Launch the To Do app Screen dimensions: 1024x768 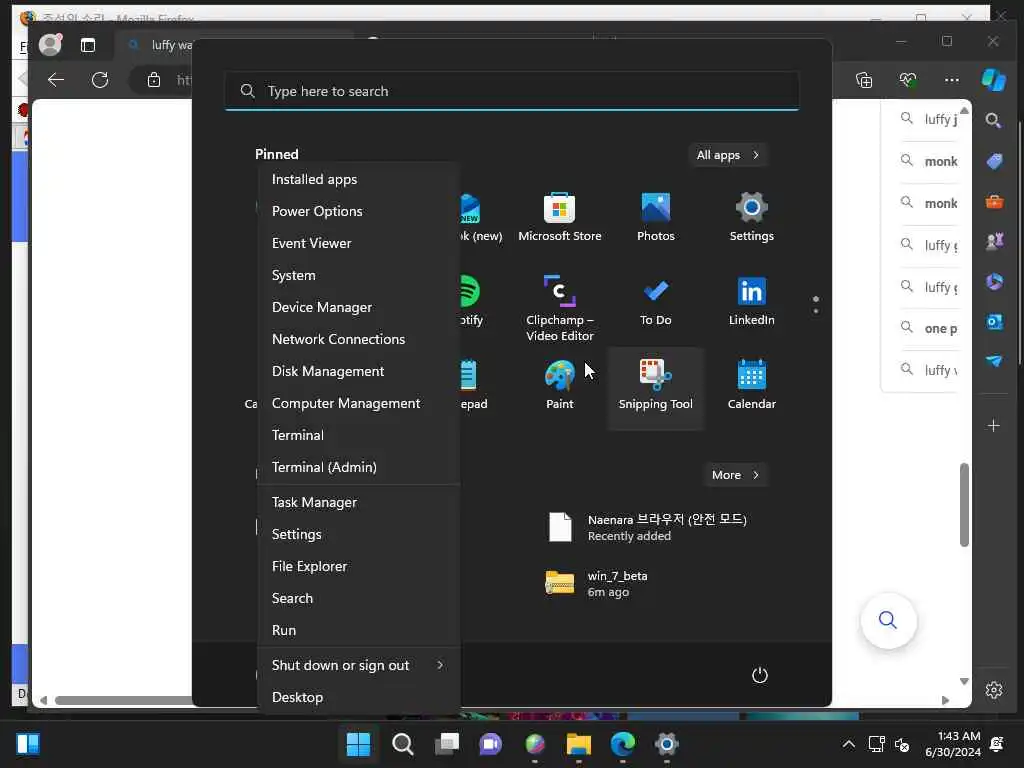pos(656,302)
